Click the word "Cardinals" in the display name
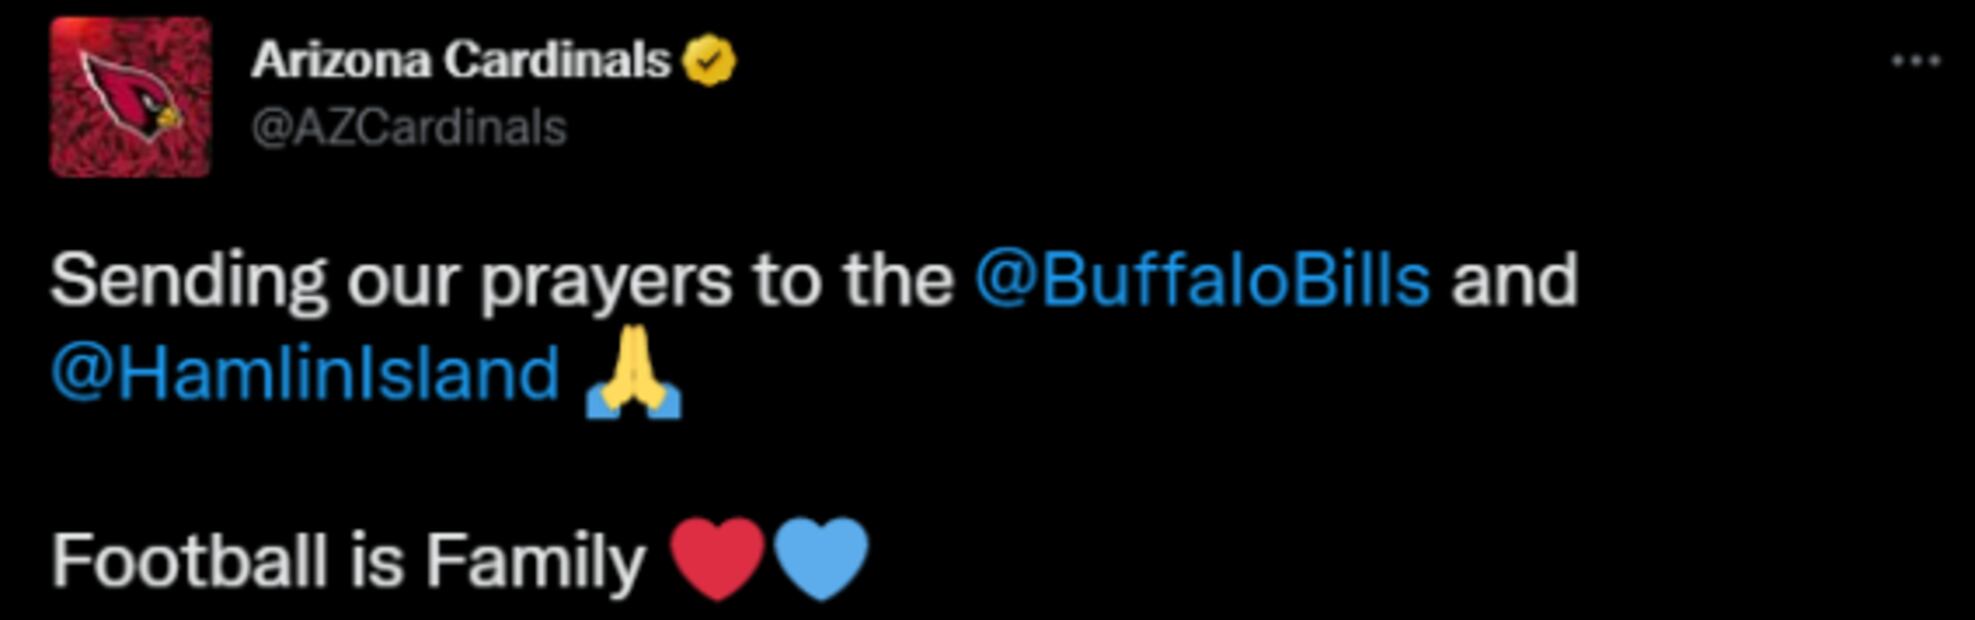Viewport: 1975px width, 620px height. (x=557, y=61)
